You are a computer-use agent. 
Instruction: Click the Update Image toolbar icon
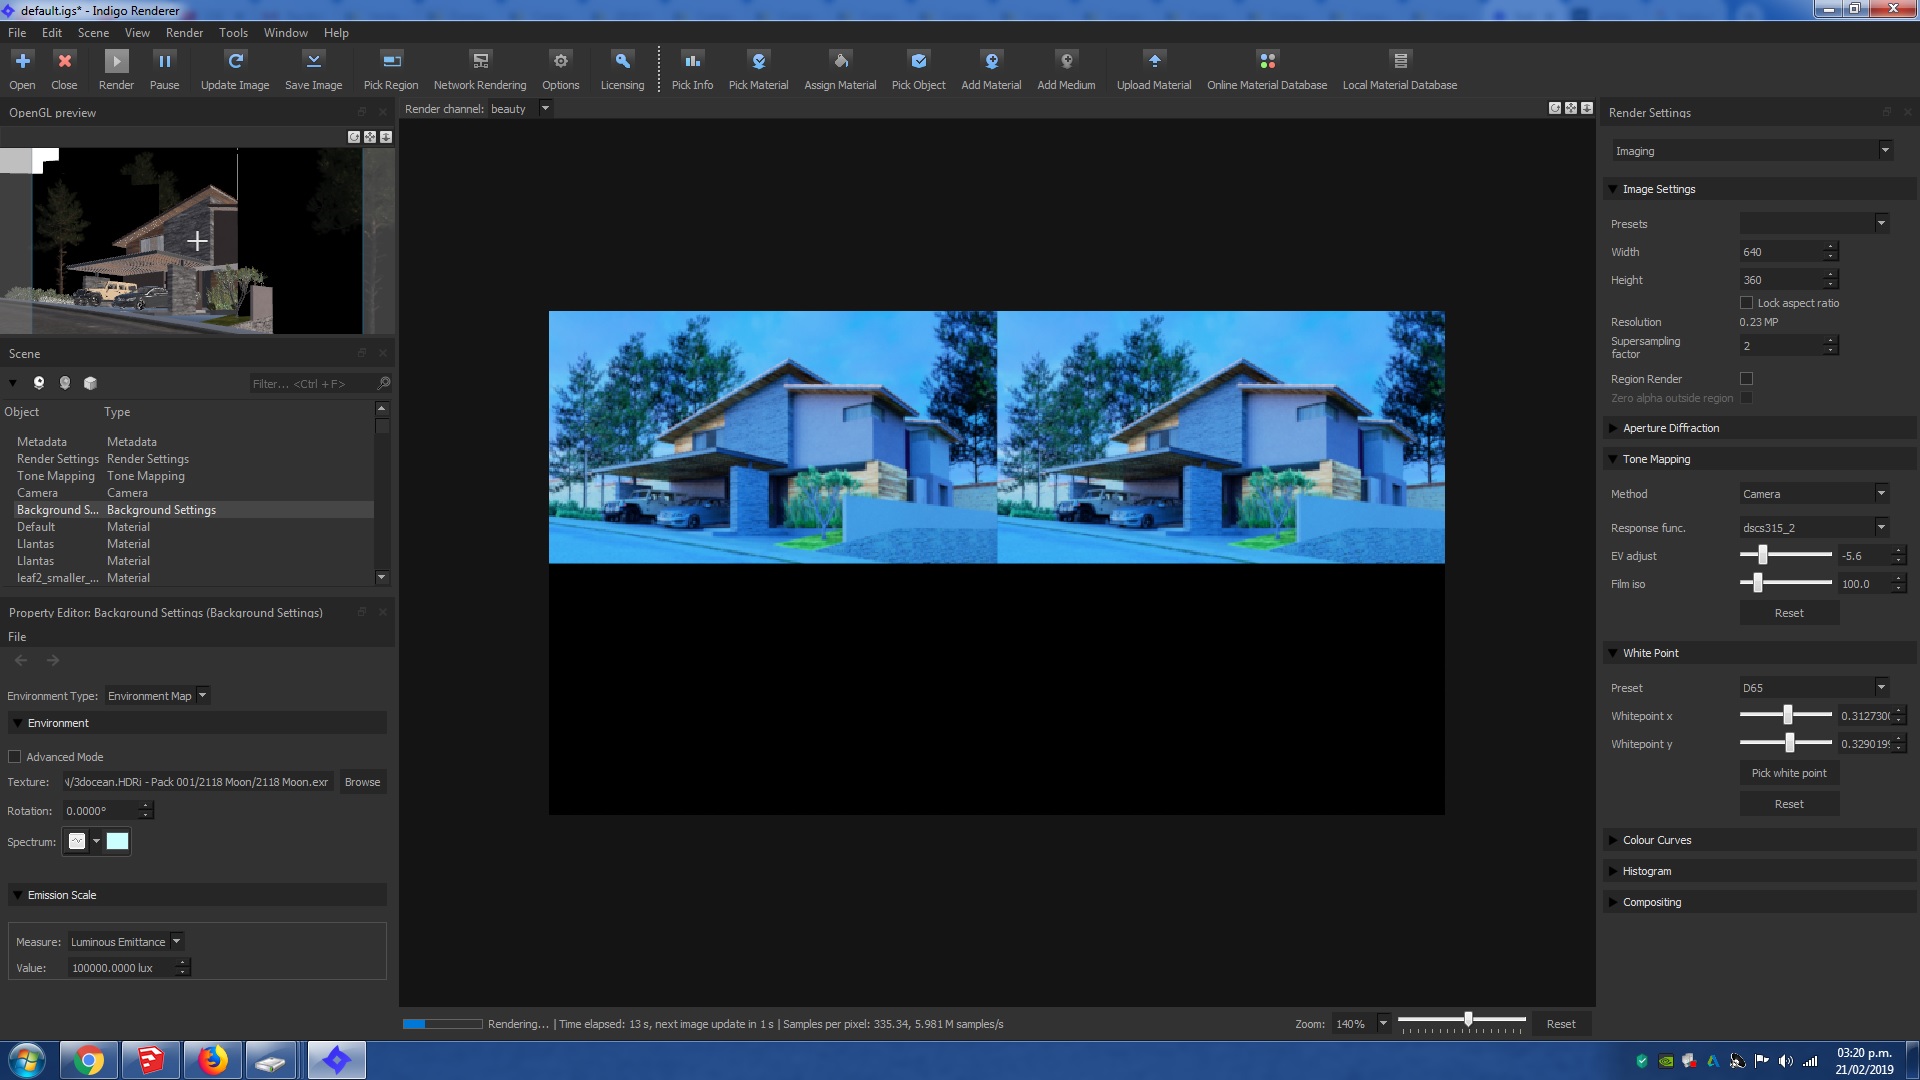(x=235, y=62)
